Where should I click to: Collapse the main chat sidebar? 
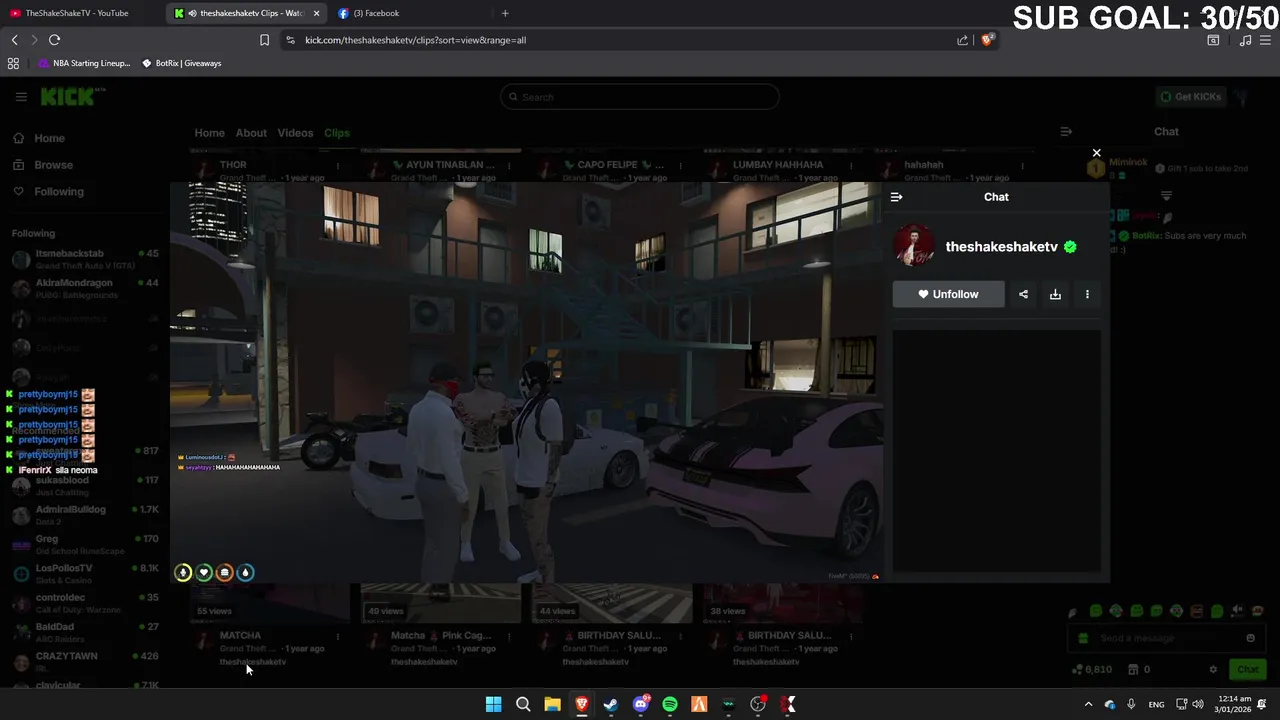coord(1066,132)
